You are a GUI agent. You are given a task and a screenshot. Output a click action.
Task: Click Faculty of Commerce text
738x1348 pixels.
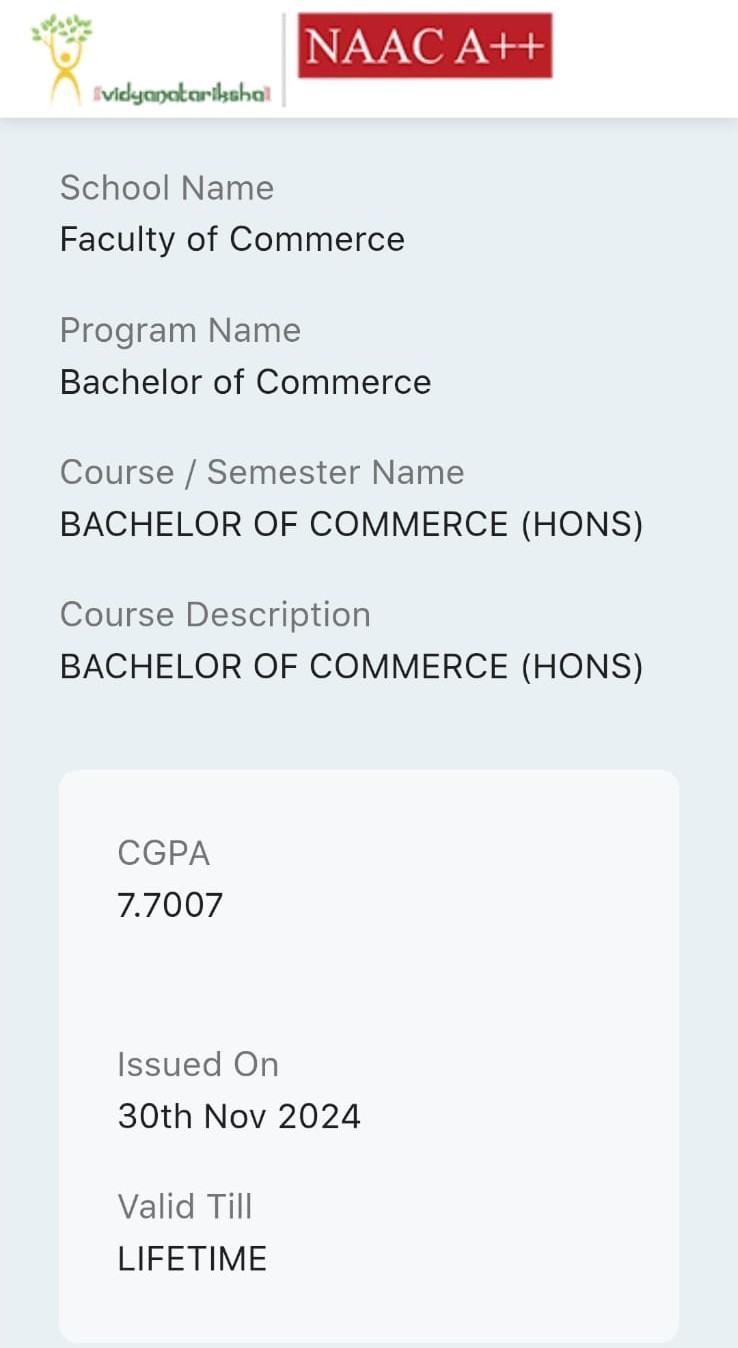pos(232,240)
